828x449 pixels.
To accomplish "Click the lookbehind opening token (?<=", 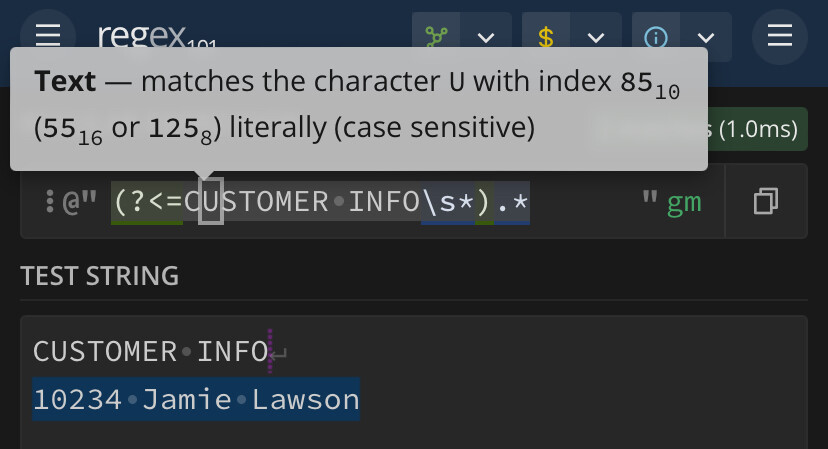I will [147, 202].
